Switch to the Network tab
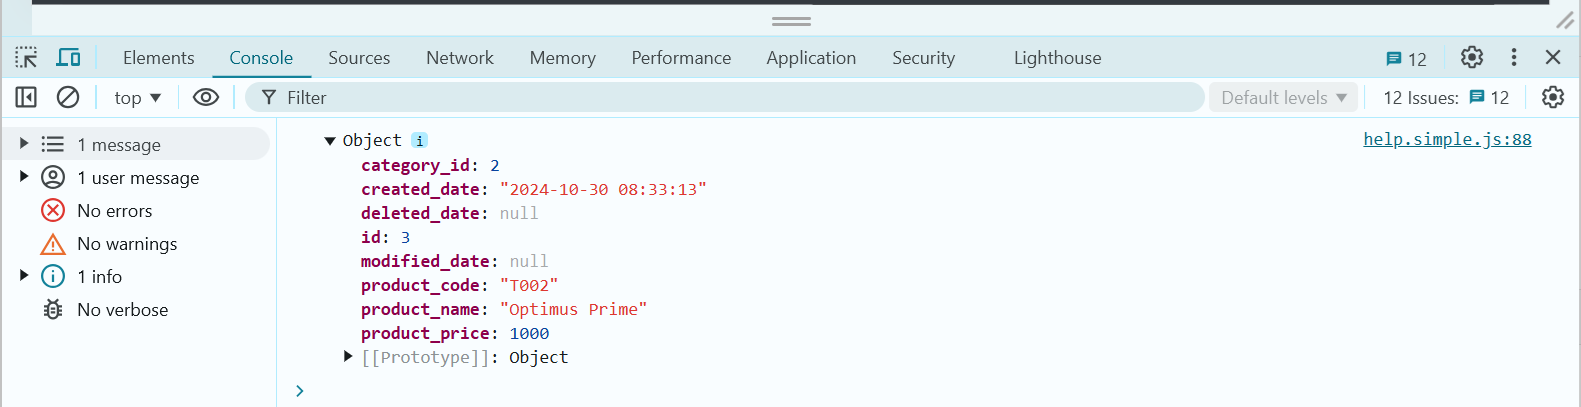1581x407 pixels. [x=459, y=58]
